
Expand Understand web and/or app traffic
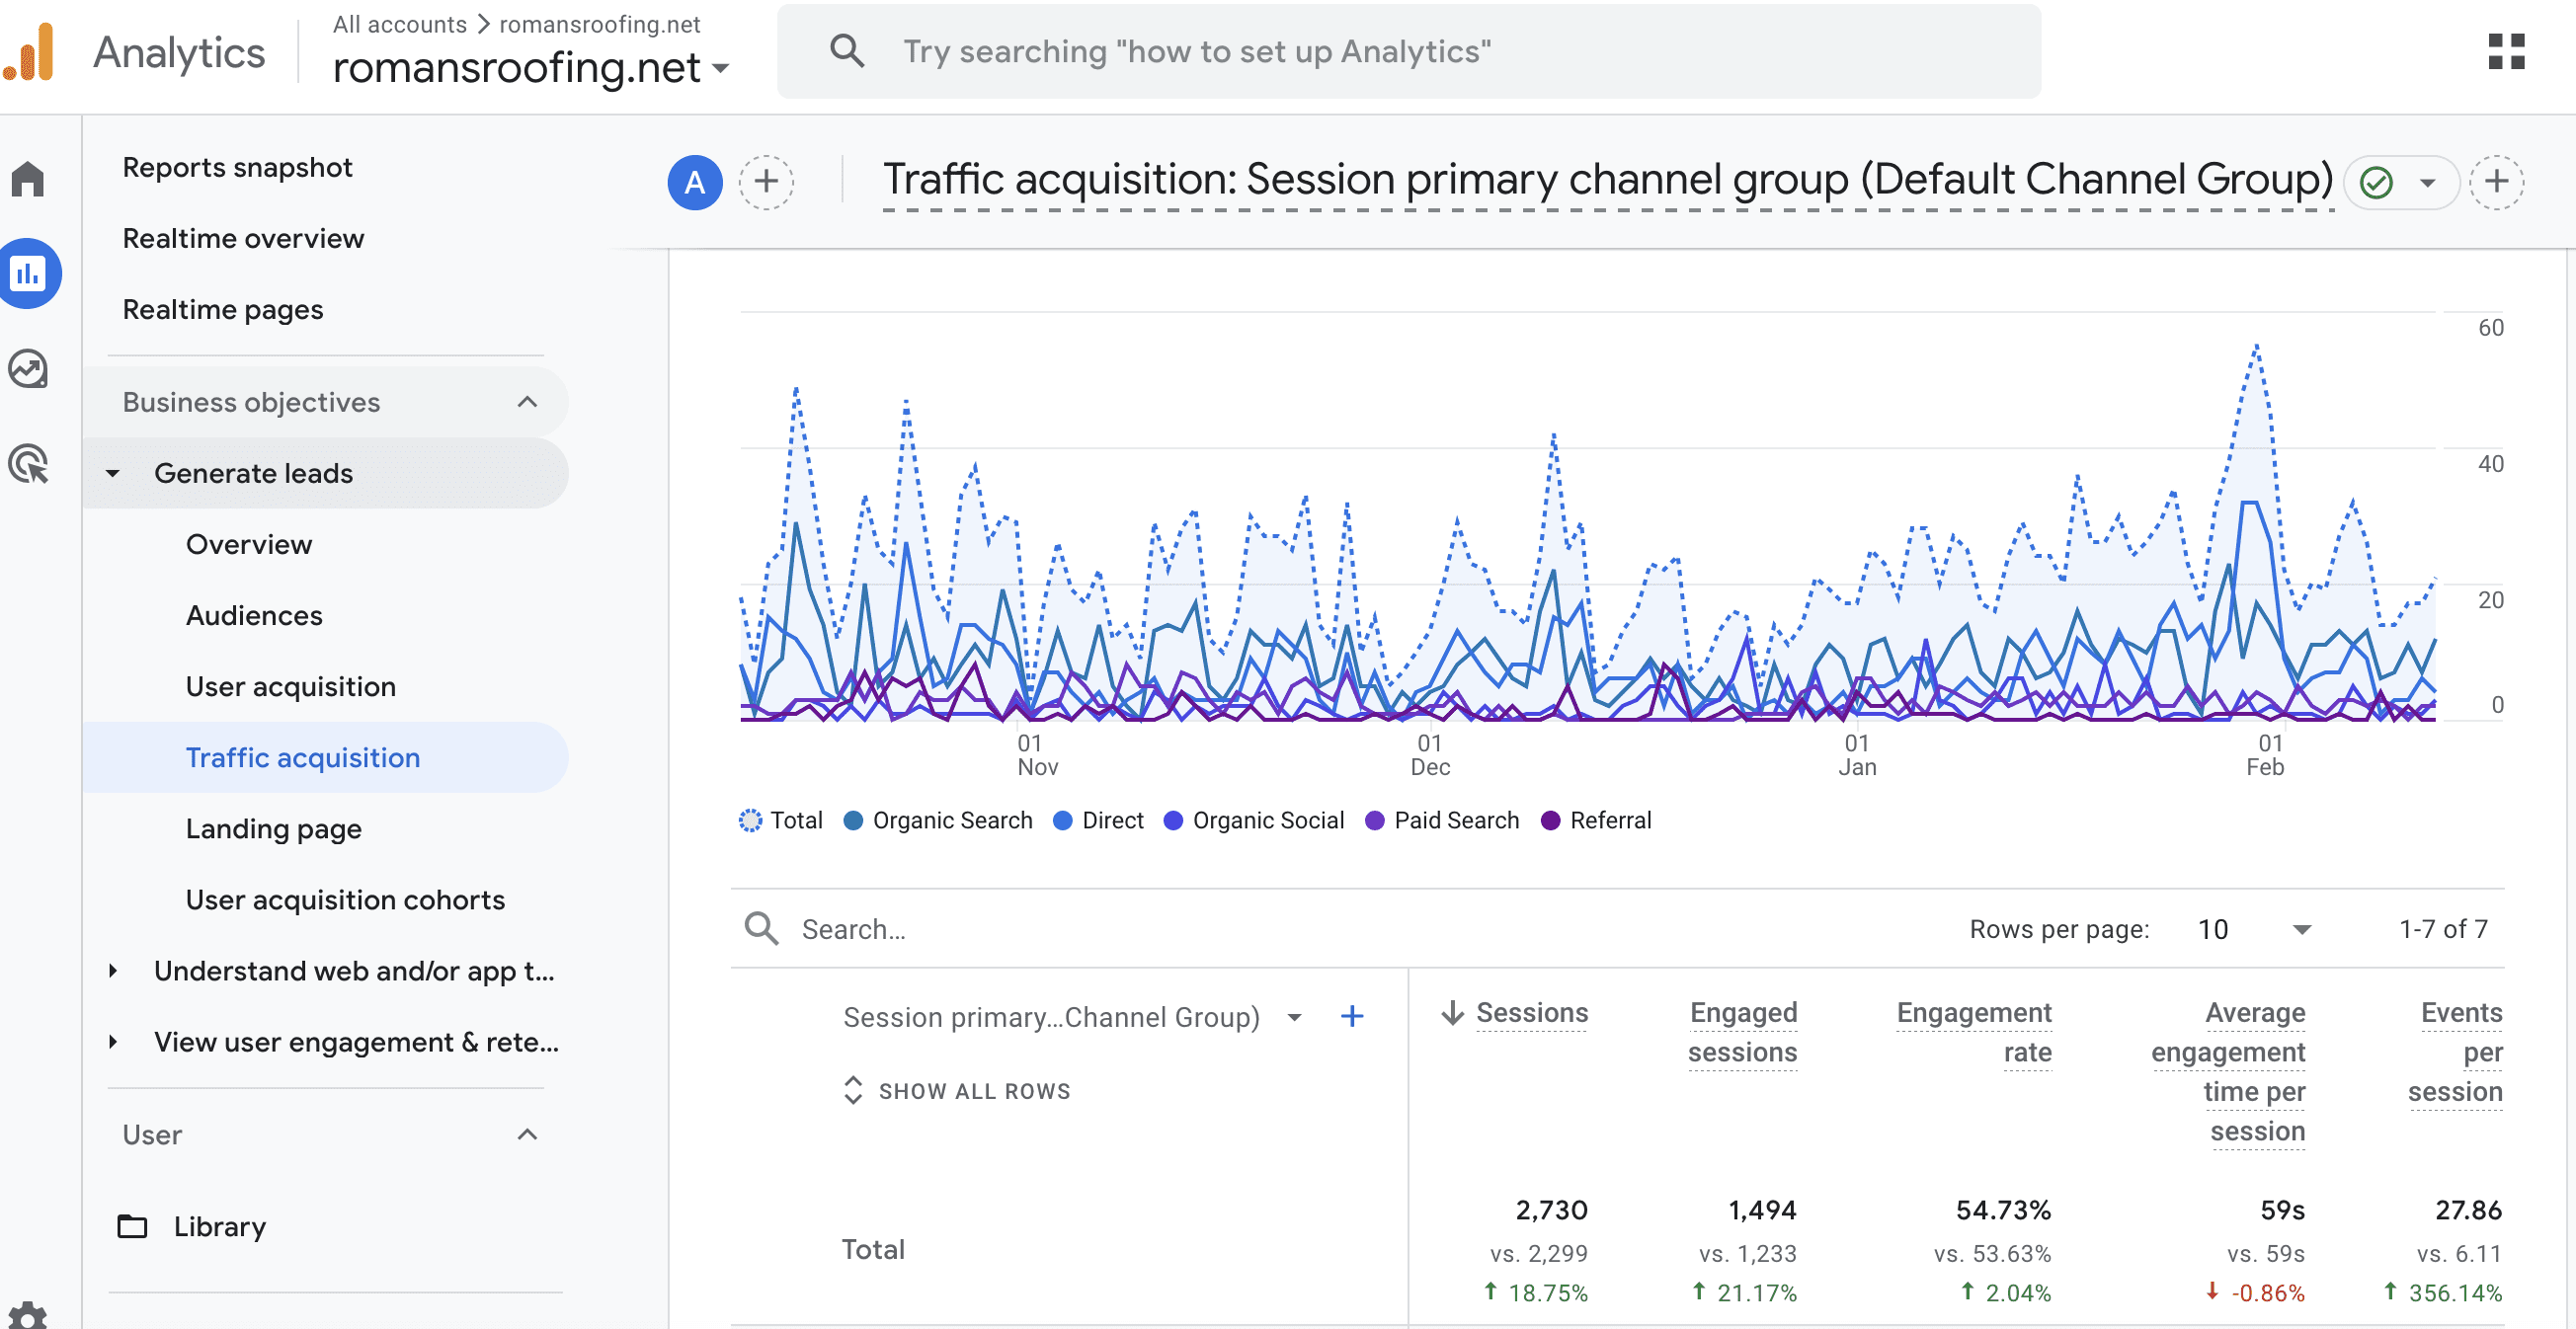[x=112, y=971]
